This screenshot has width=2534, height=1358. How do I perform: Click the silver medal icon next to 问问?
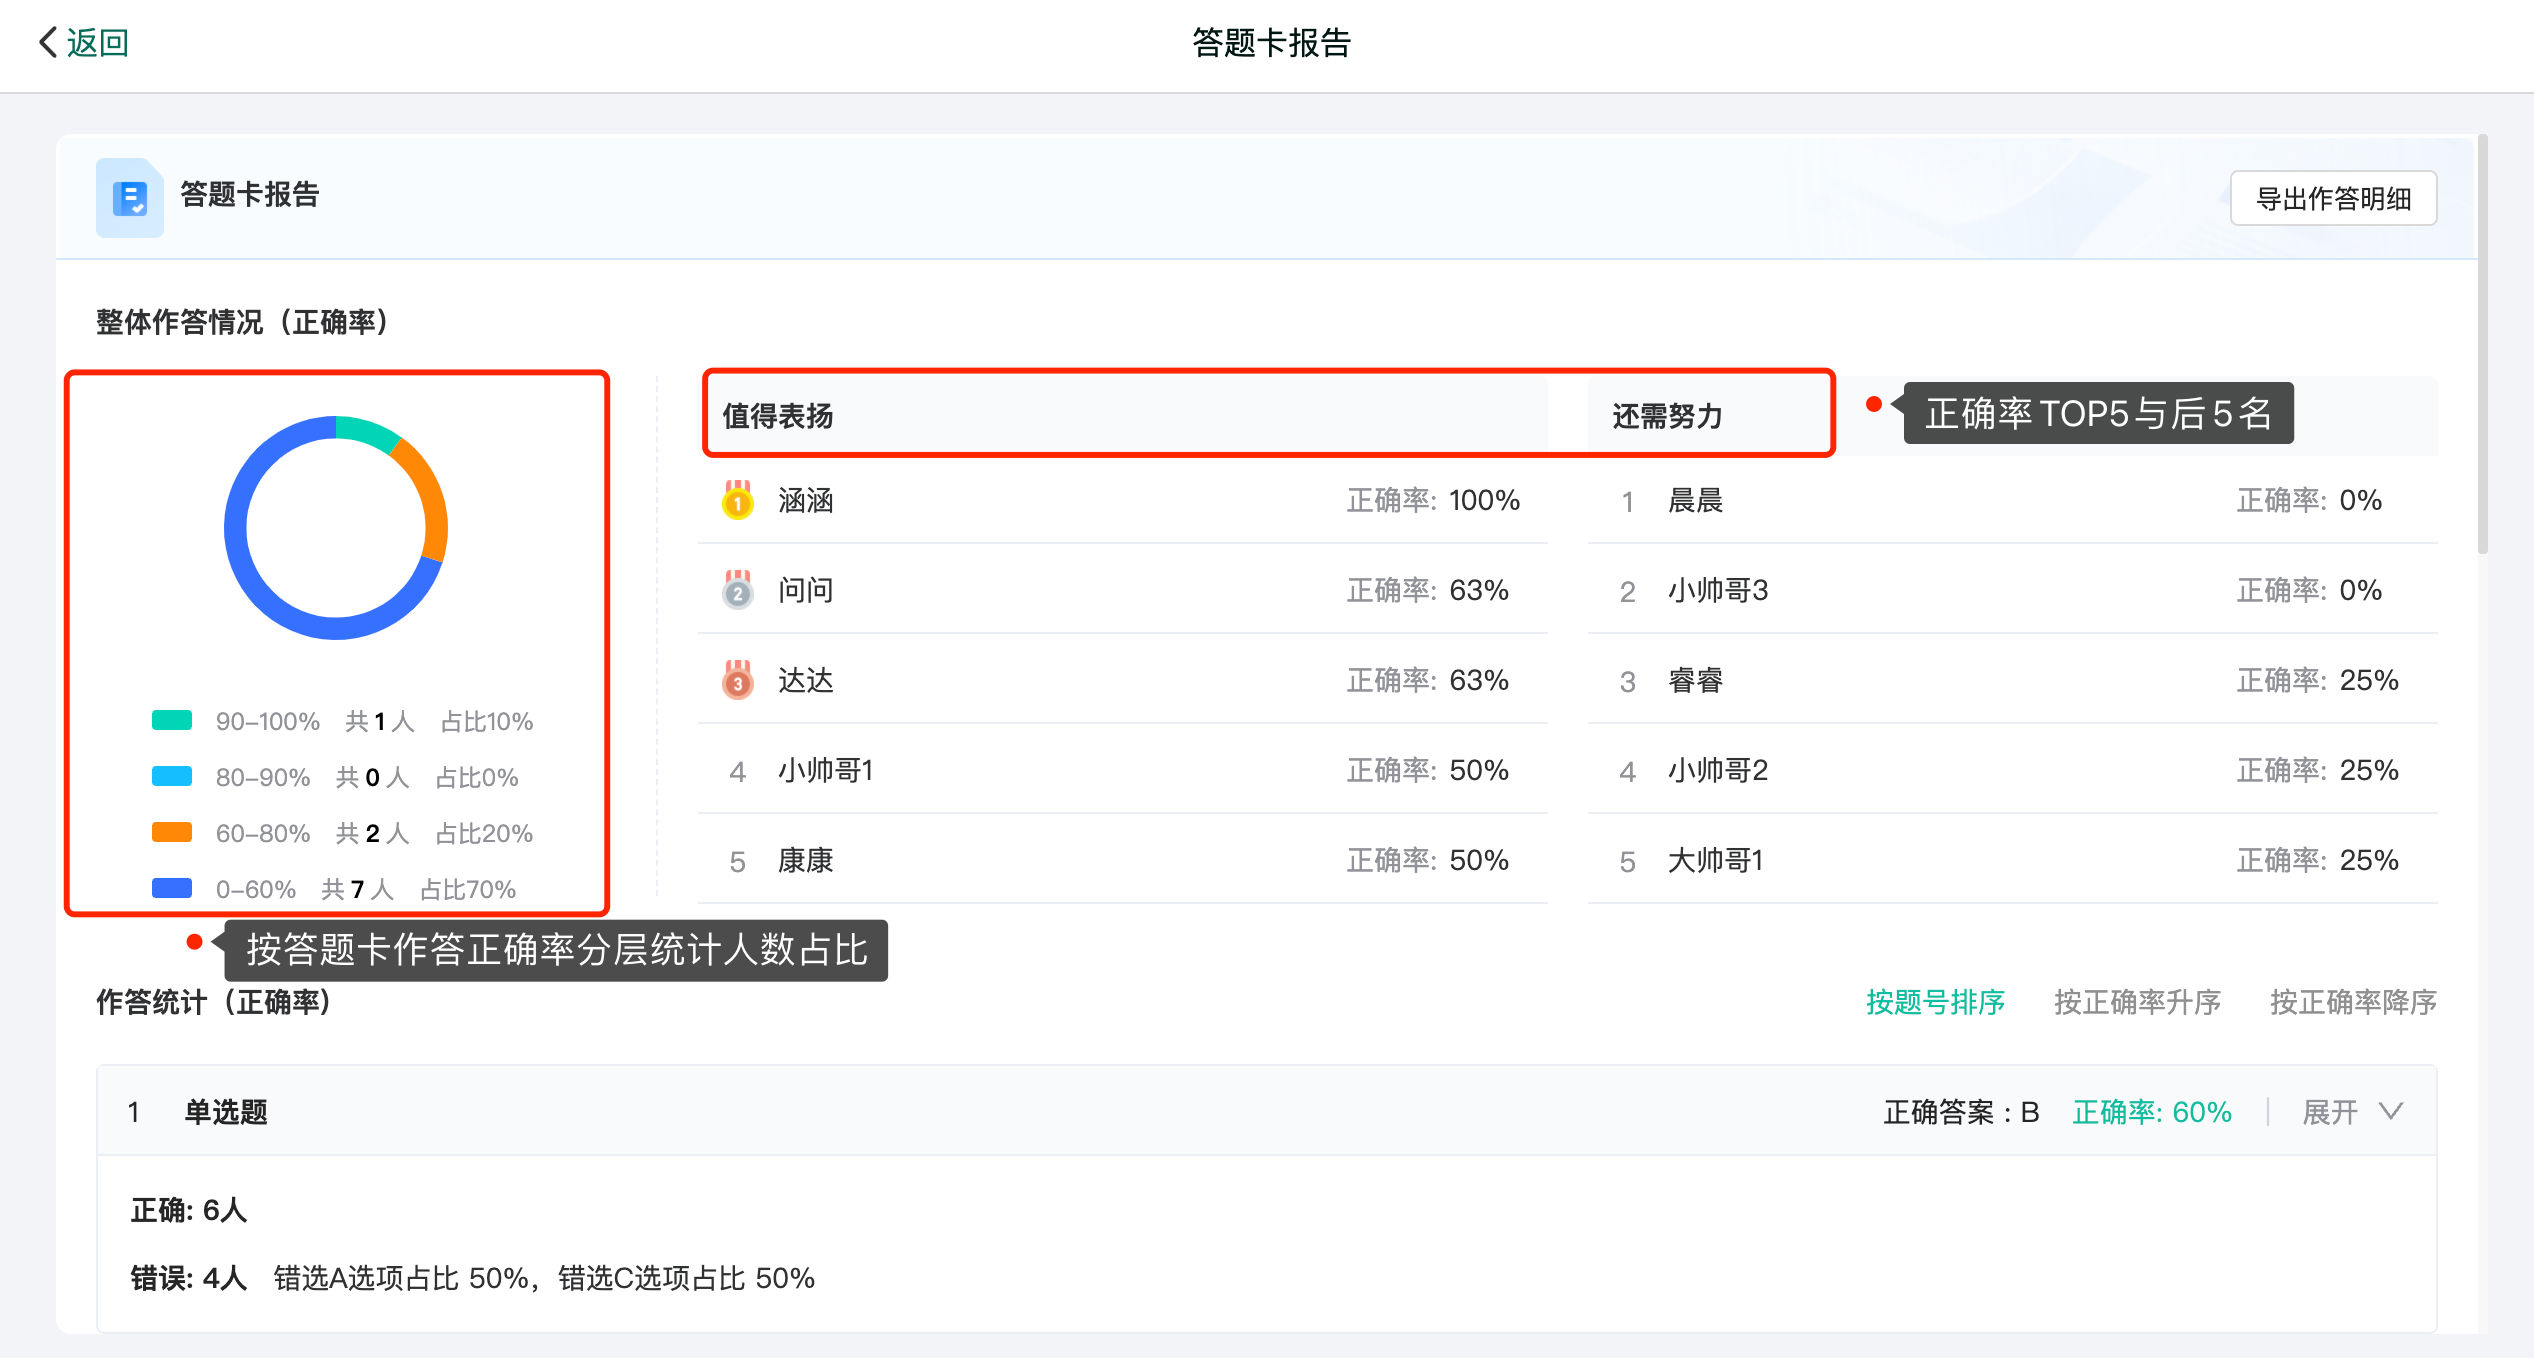(738, 590)
